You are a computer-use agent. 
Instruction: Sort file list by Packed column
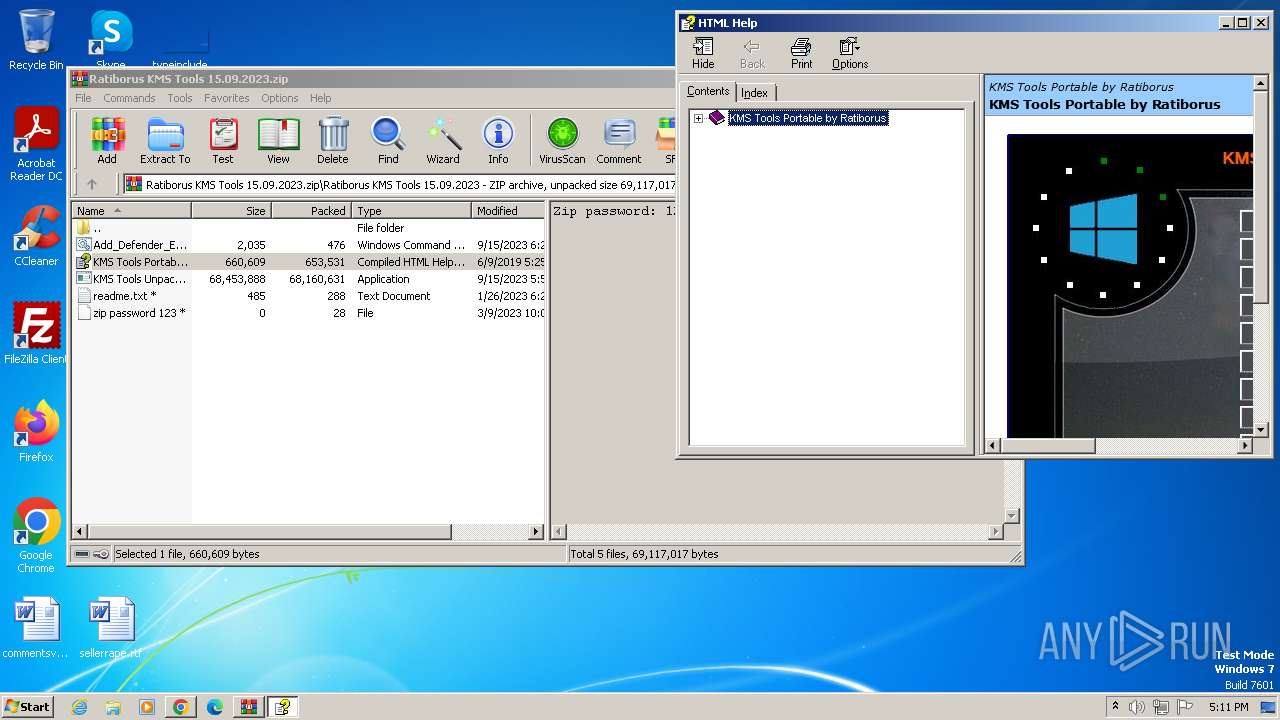pos(312,210)
